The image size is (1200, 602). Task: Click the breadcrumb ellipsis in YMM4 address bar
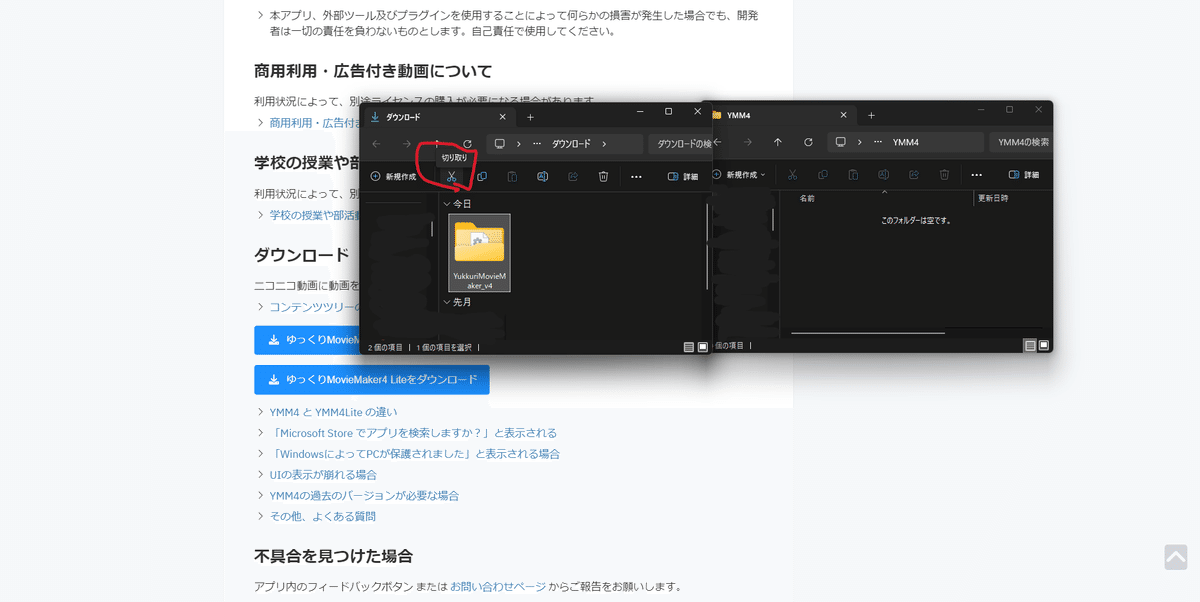[878, 142]
